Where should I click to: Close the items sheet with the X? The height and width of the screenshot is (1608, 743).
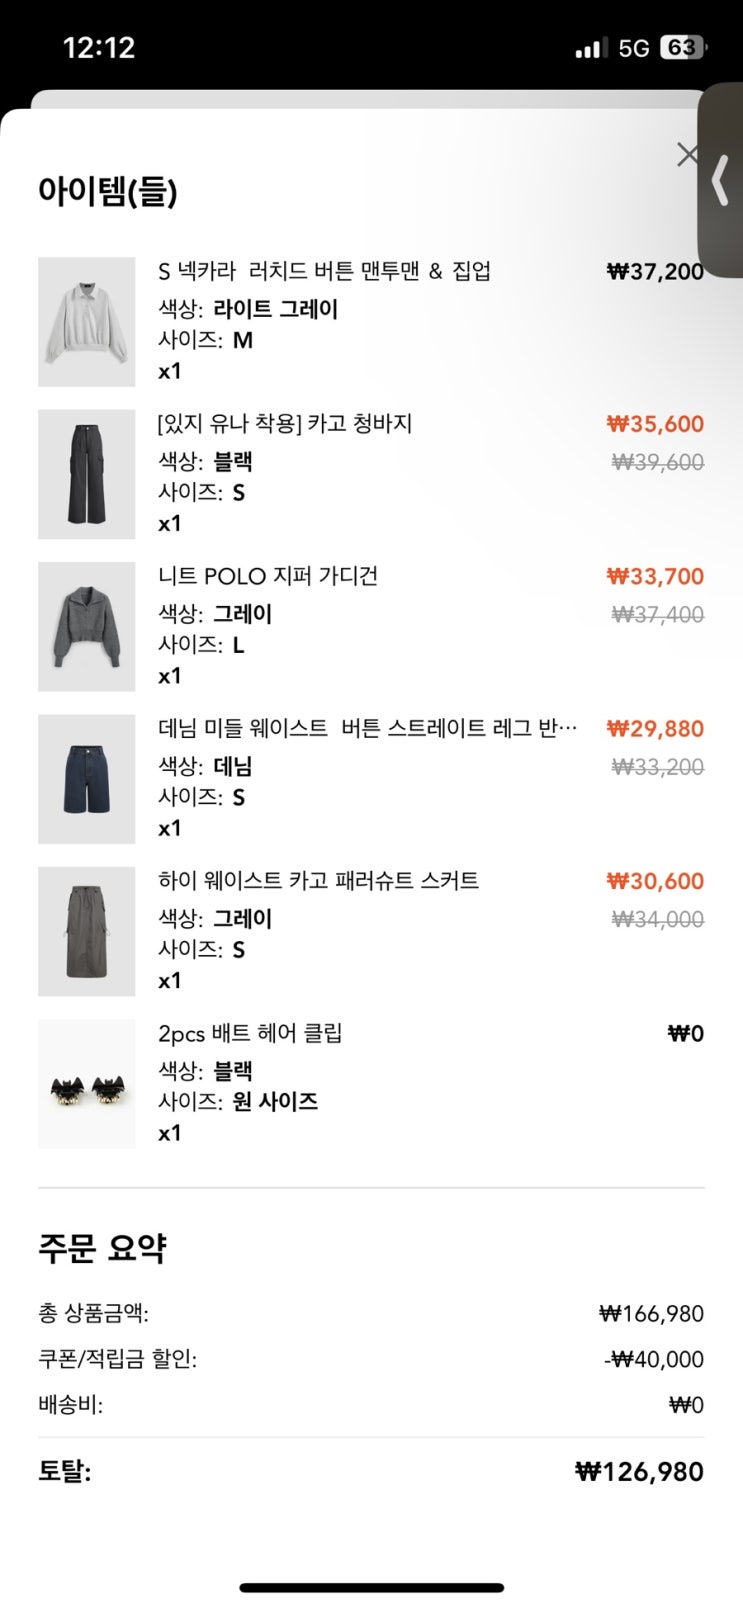[687, 154]
